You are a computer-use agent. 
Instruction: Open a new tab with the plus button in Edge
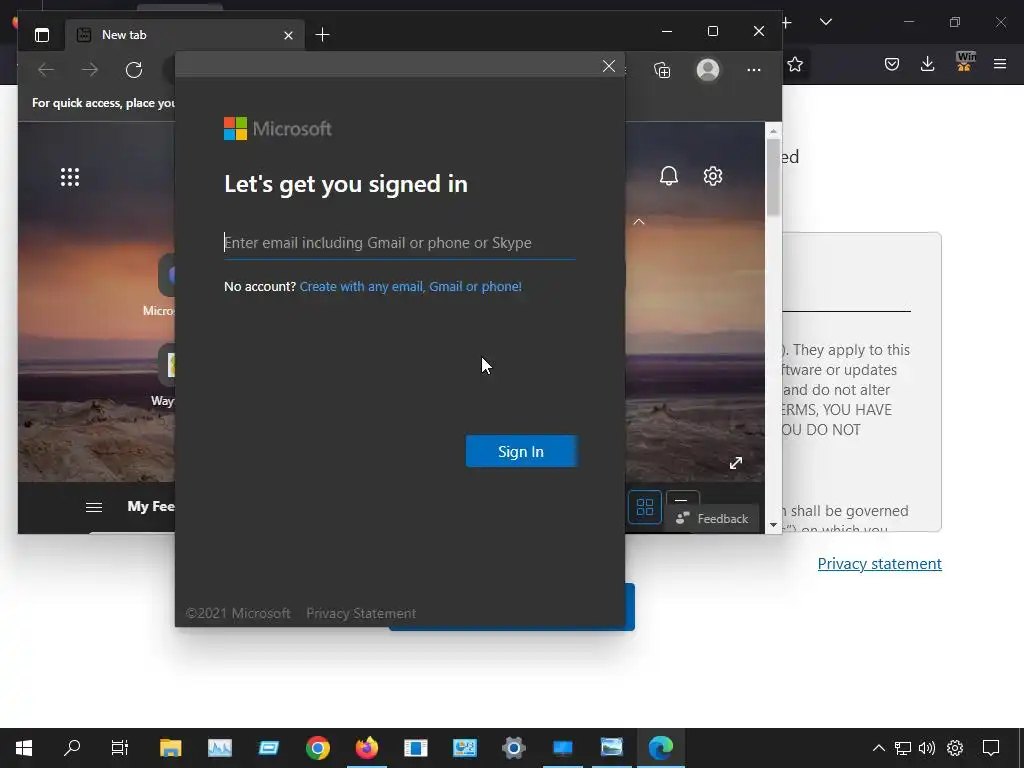[x=322, y=35]
